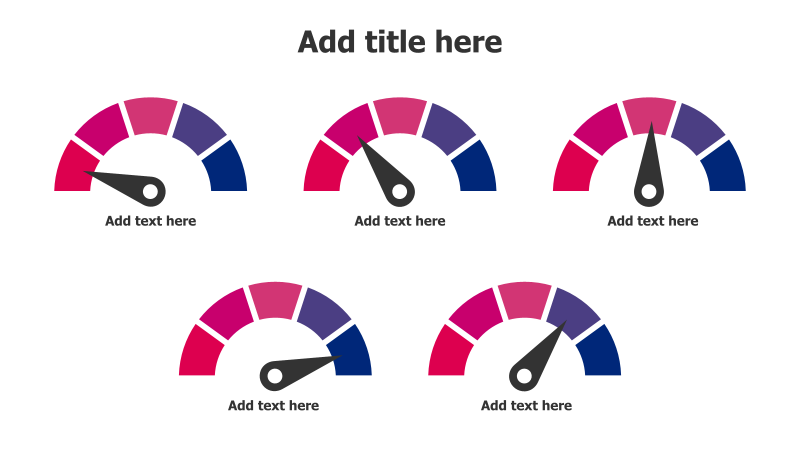Click 'Add text here' under the bottom-left gauge
The height and width of the screenshot is (450, 800).
[273, 406]
